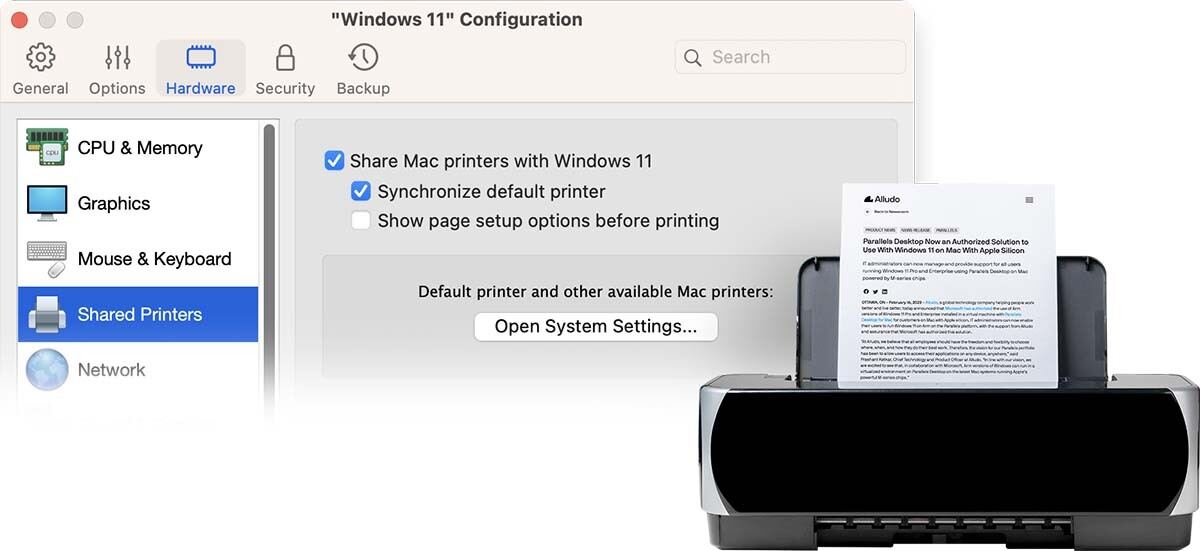Toggle Share Mac printers with Windows 11

334,161
